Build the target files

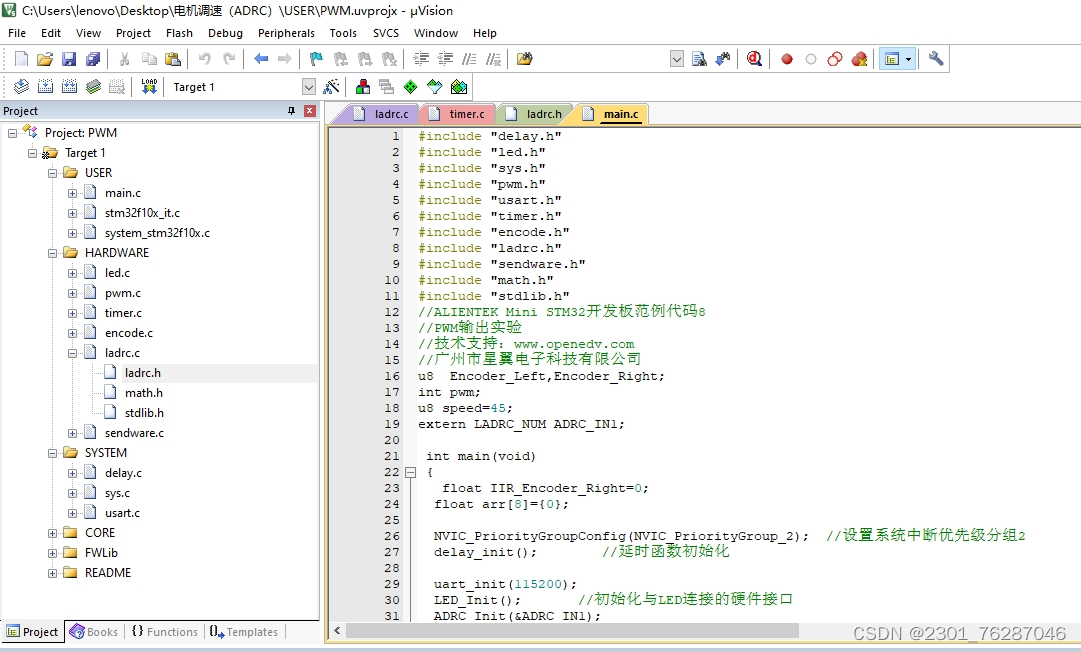46,87
